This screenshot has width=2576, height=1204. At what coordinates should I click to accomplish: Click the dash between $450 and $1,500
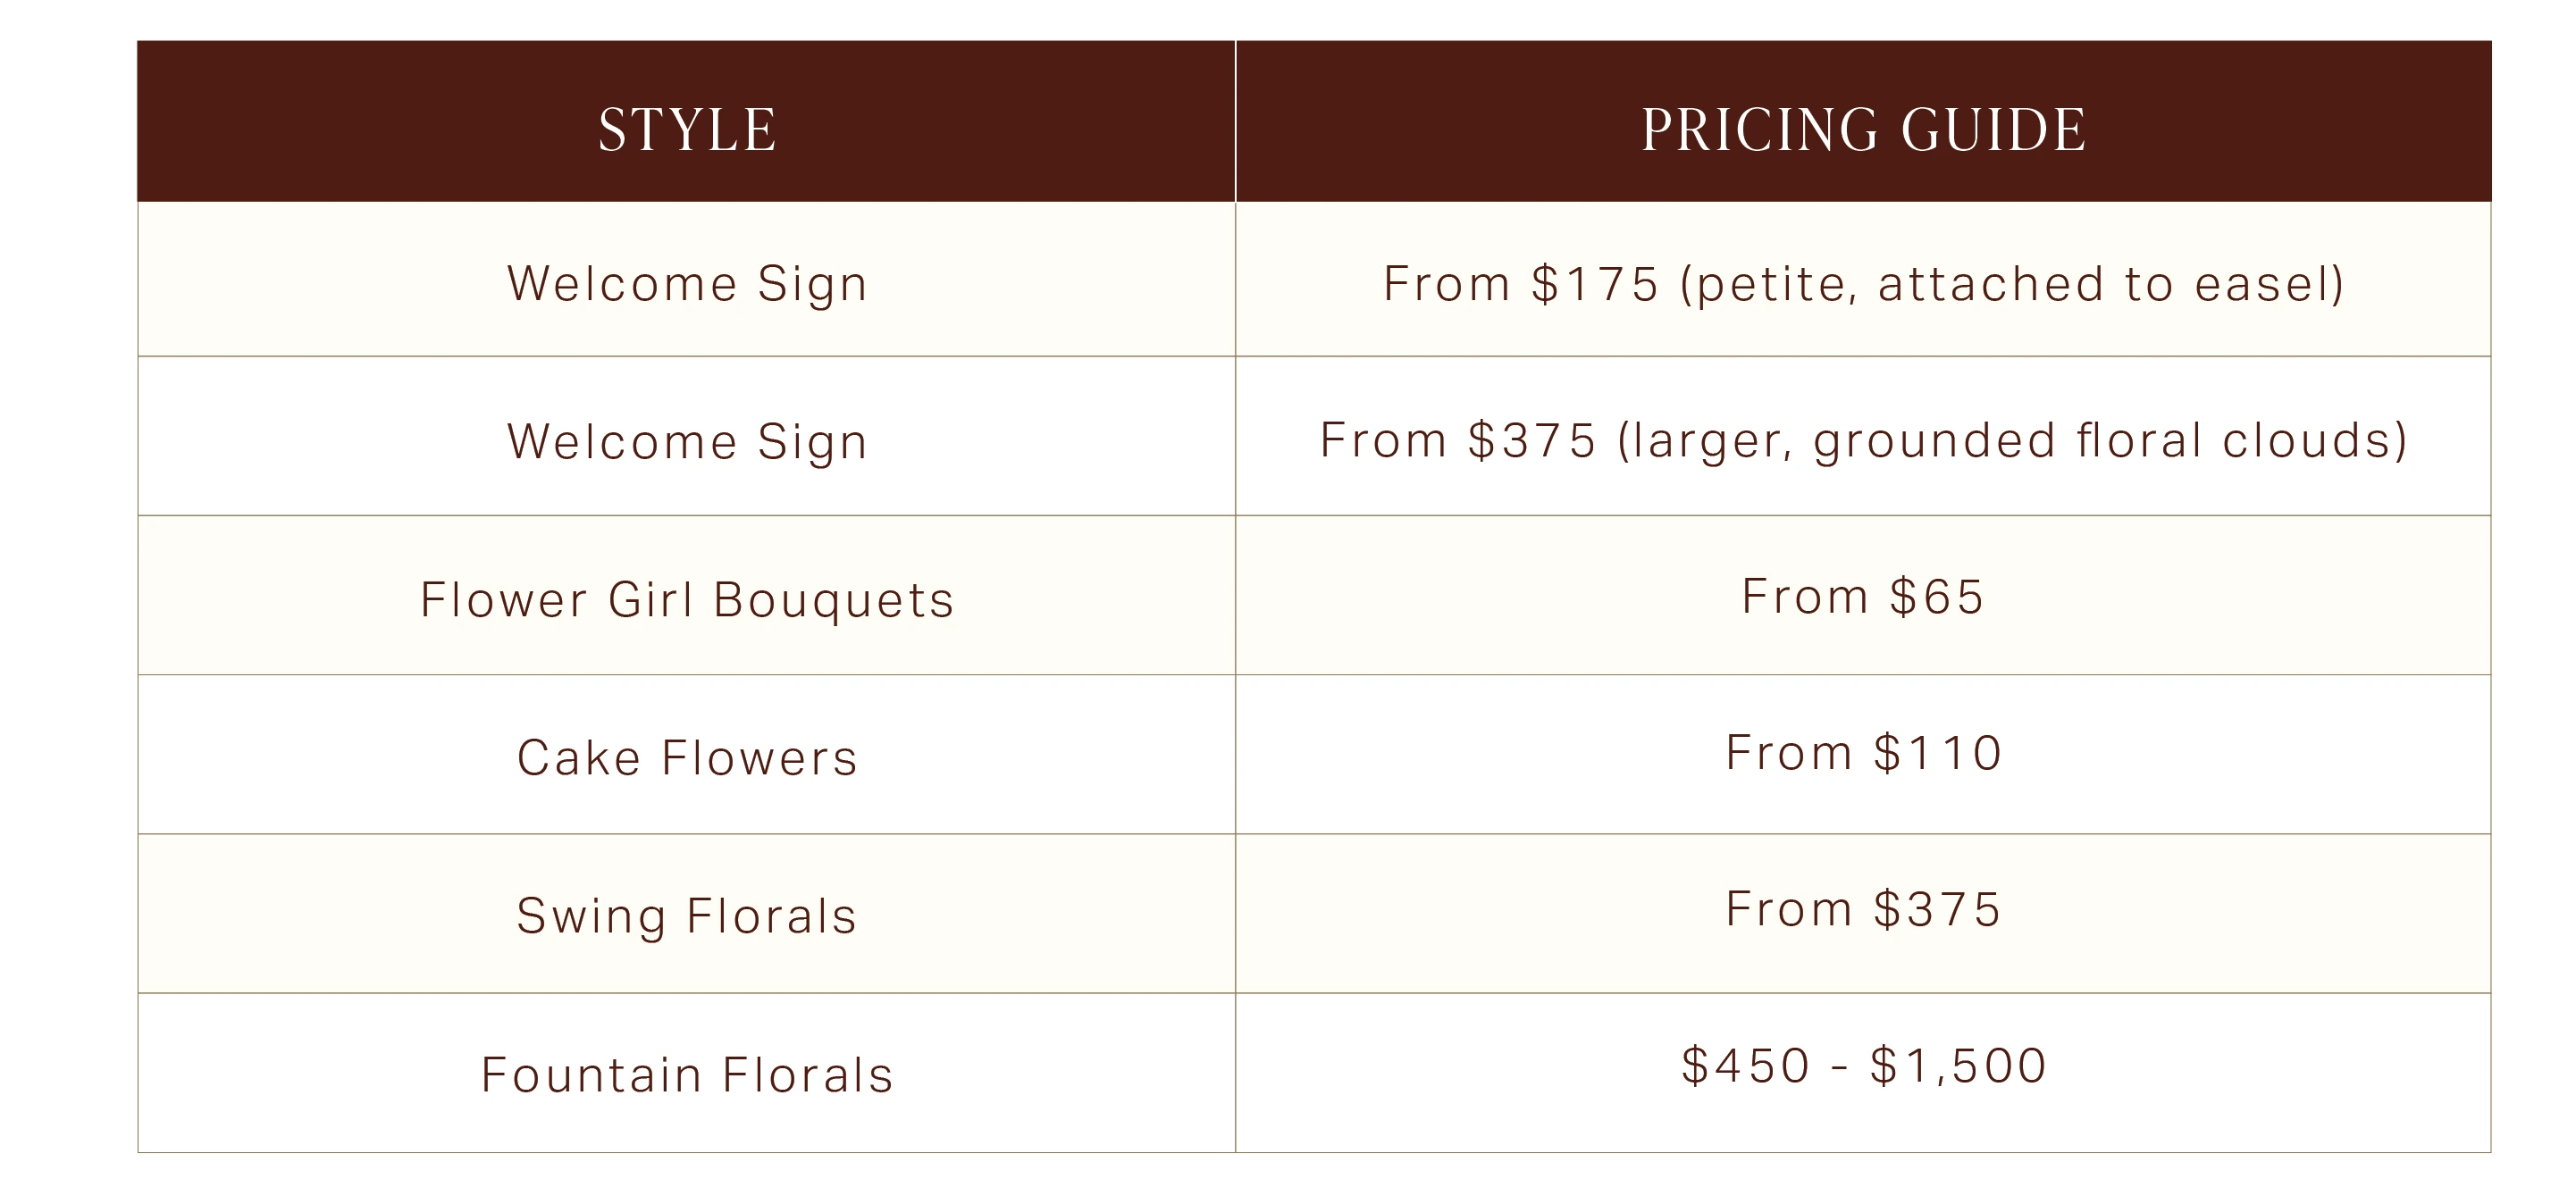pyautogui.click(x=1839, y=1067)
